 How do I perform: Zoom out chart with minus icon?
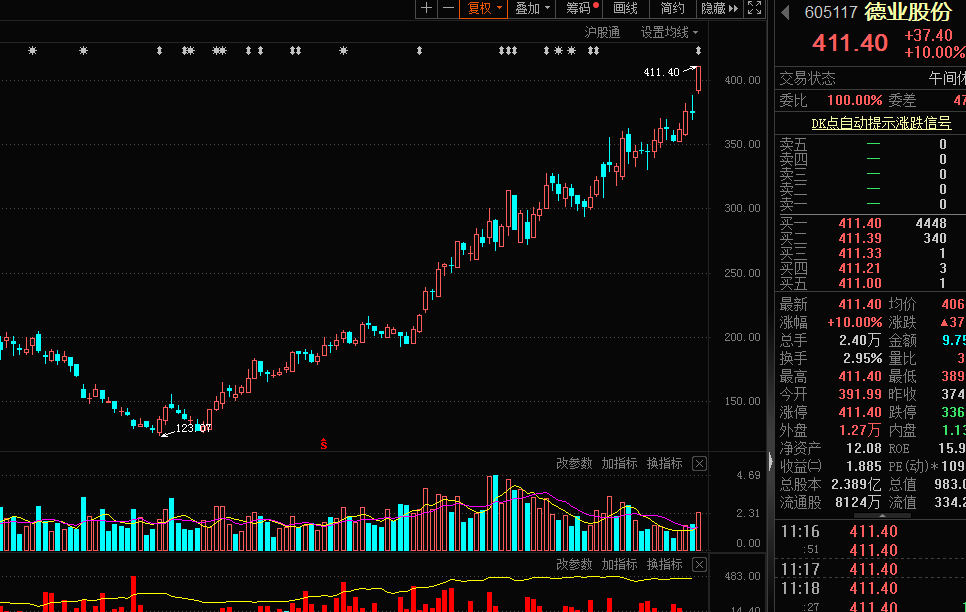pyautogui.click(x=448, y=8)
